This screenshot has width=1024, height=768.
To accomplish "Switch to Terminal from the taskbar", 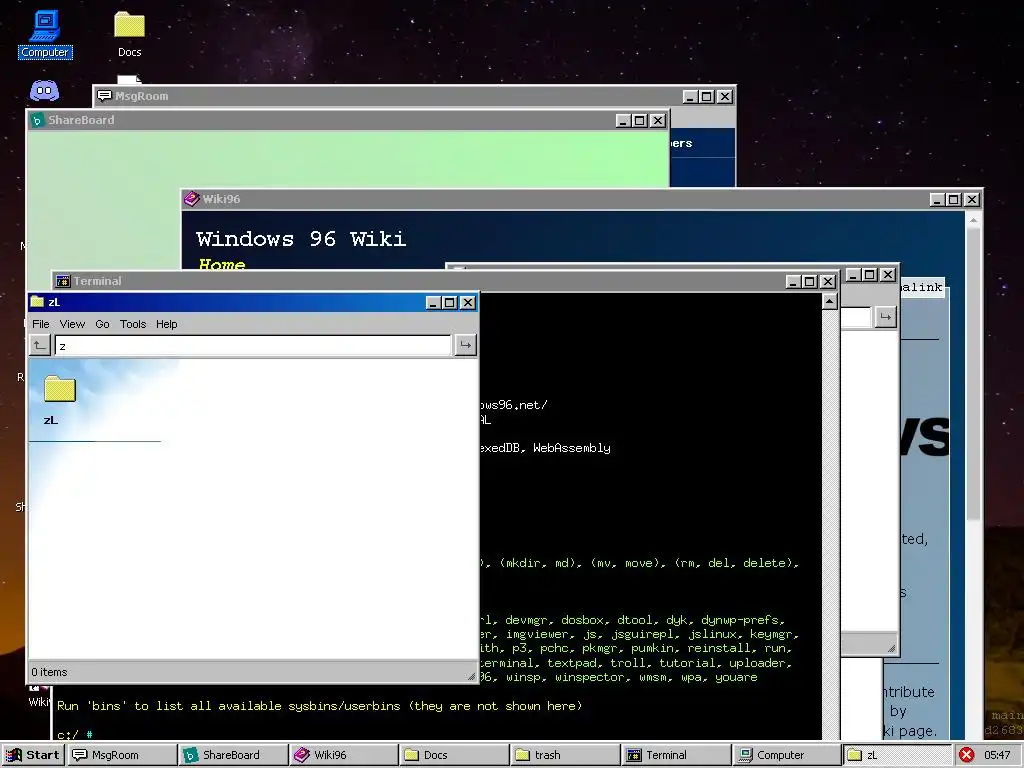I will point(677,755).
